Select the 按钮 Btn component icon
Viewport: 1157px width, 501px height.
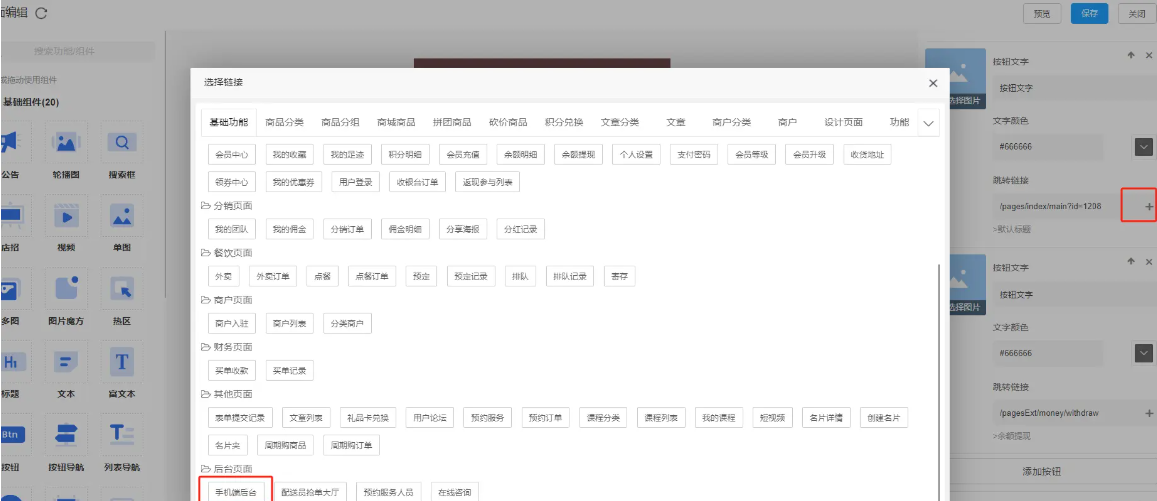coord(13,435)
